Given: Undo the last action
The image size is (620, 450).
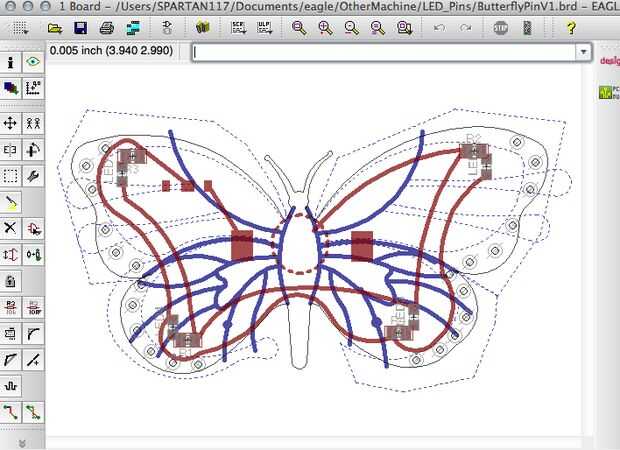Looking at the screenshot, I should 440,28.
